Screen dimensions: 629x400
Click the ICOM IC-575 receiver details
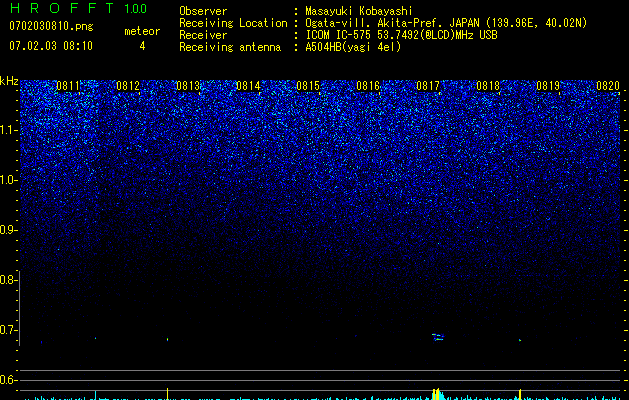(401, 35)
